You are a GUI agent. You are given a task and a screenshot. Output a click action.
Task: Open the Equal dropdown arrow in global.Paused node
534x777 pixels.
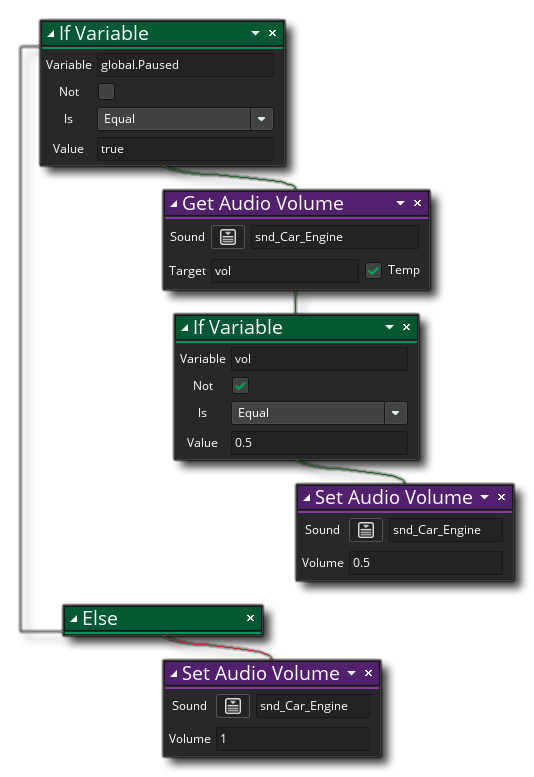(262, 119)
